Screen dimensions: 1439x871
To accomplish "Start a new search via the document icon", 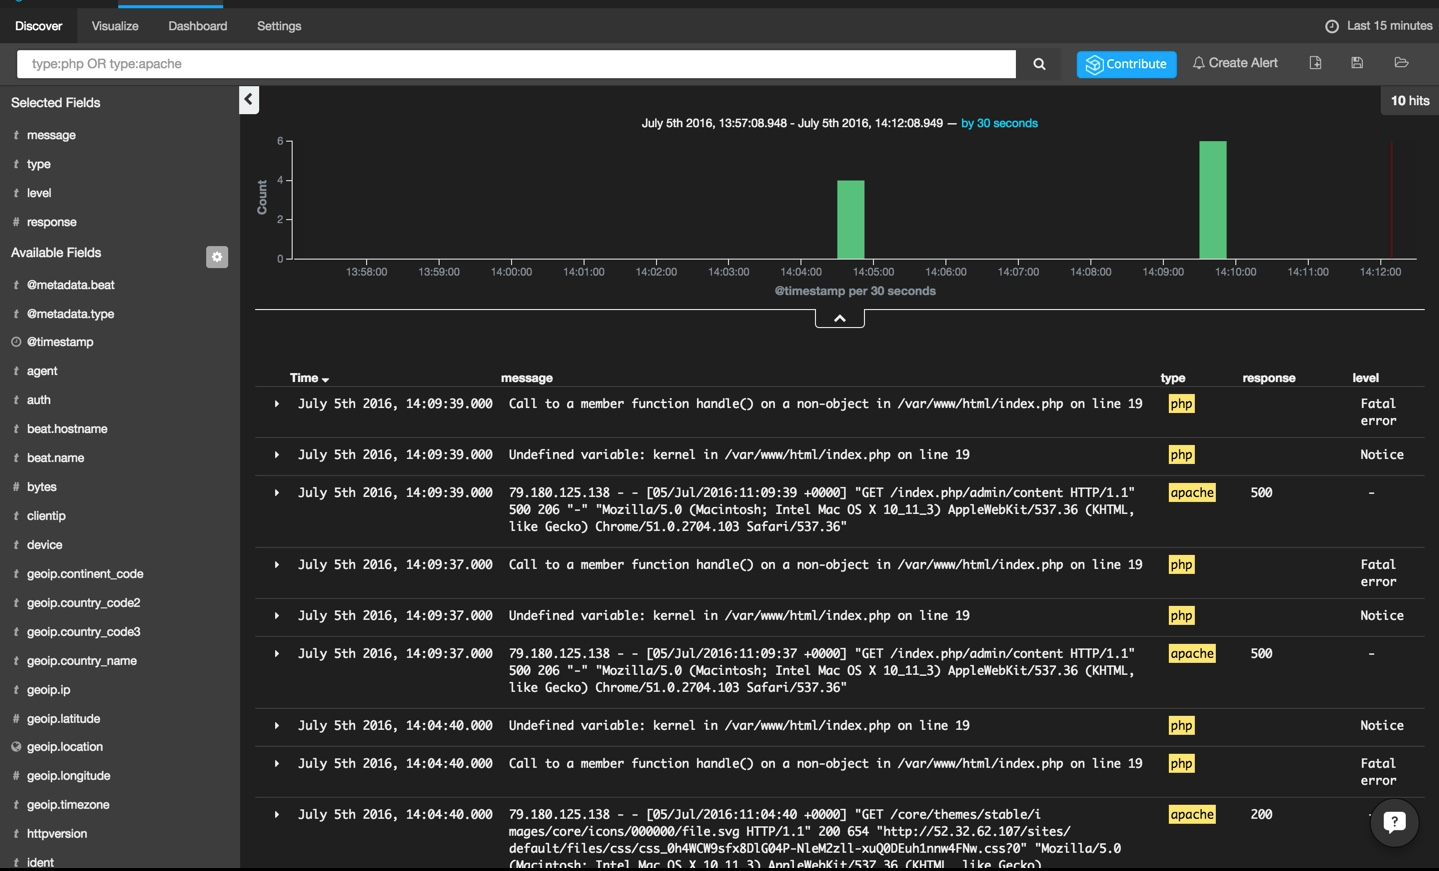I will [x=1314, y=62].
